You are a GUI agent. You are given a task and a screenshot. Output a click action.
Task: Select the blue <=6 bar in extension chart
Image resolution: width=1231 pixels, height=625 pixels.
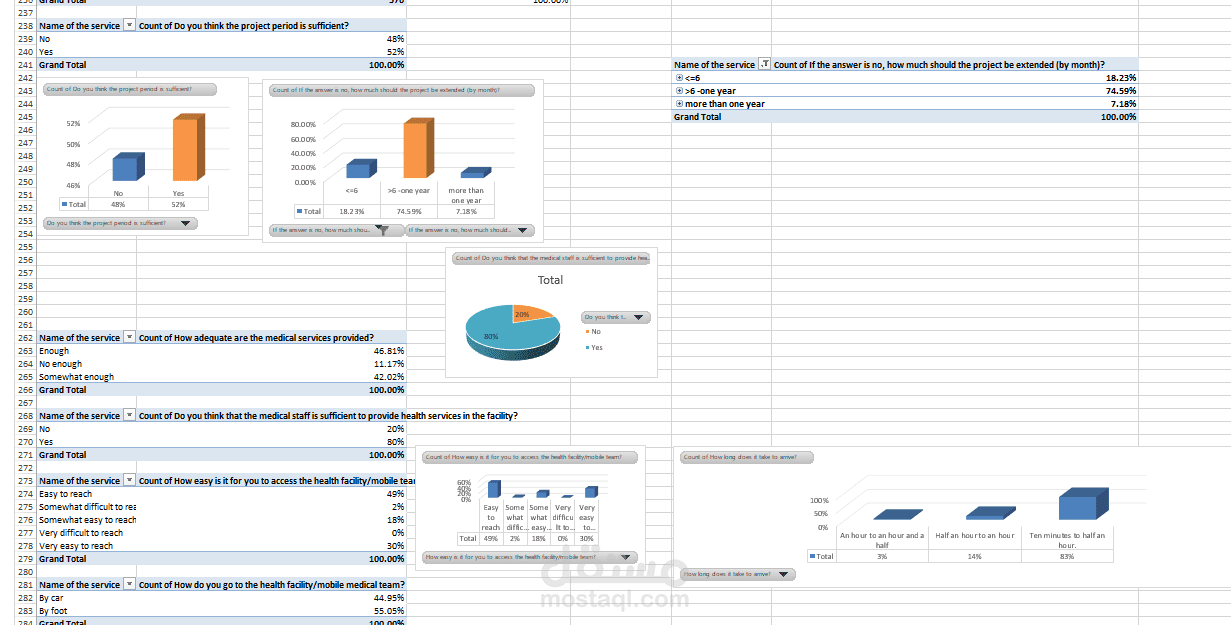click(363, 169)
